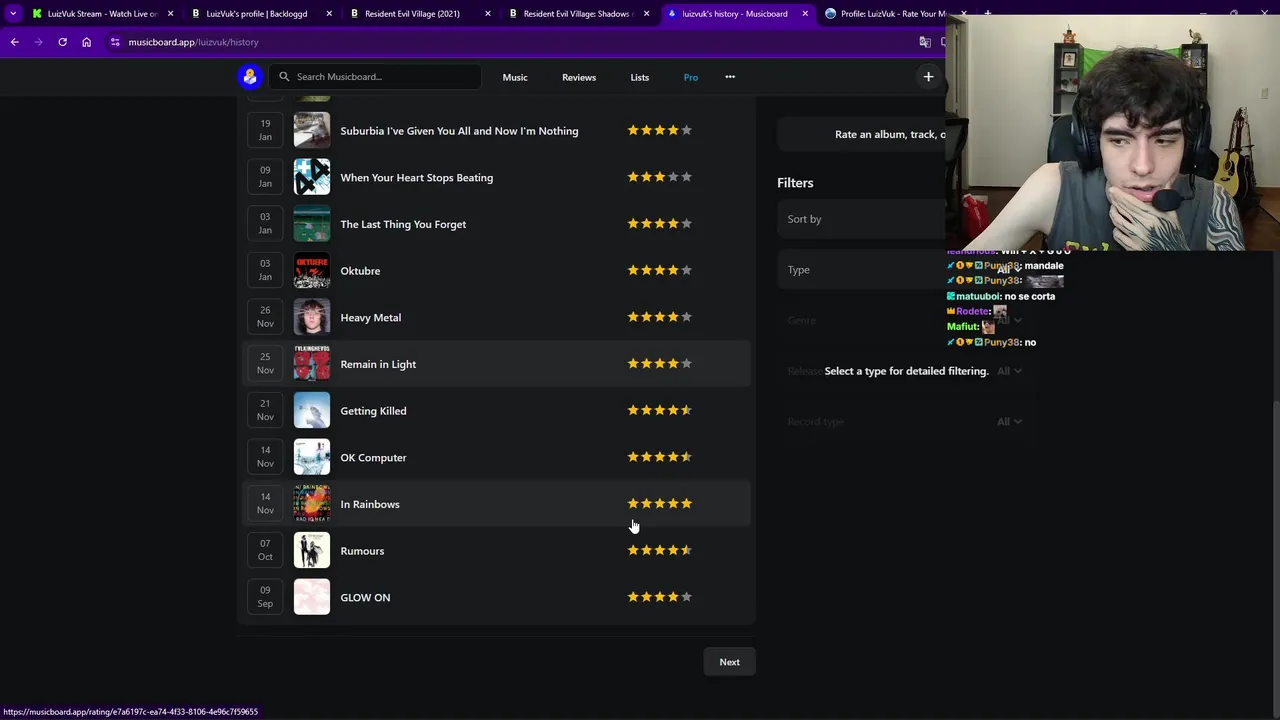
Task: Click the Musicboard logo icon
Action: click(250, 76)
